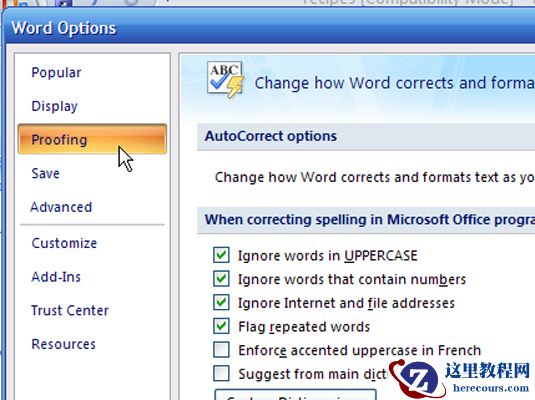Click the AutoCorrect options section header
This screenshot has width=535, height=400.
pos(366,137)
